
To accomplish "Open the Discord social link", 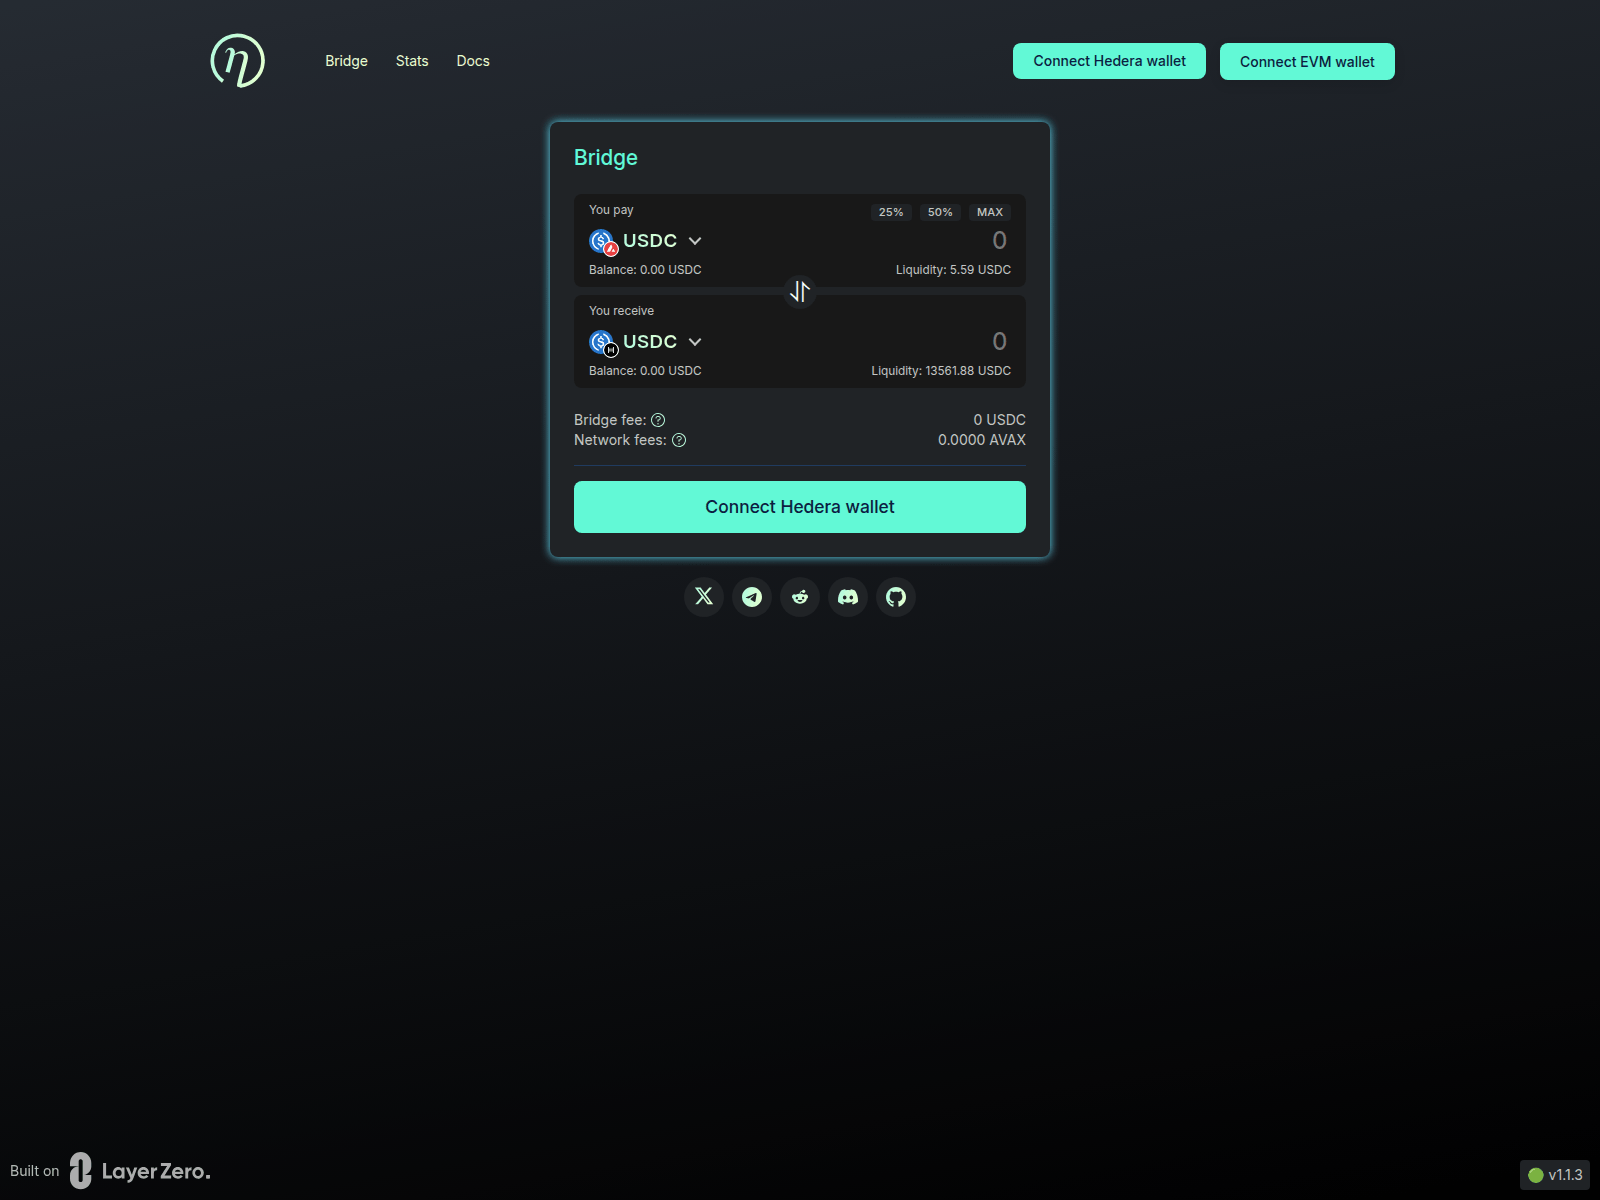I will point(848,597).
